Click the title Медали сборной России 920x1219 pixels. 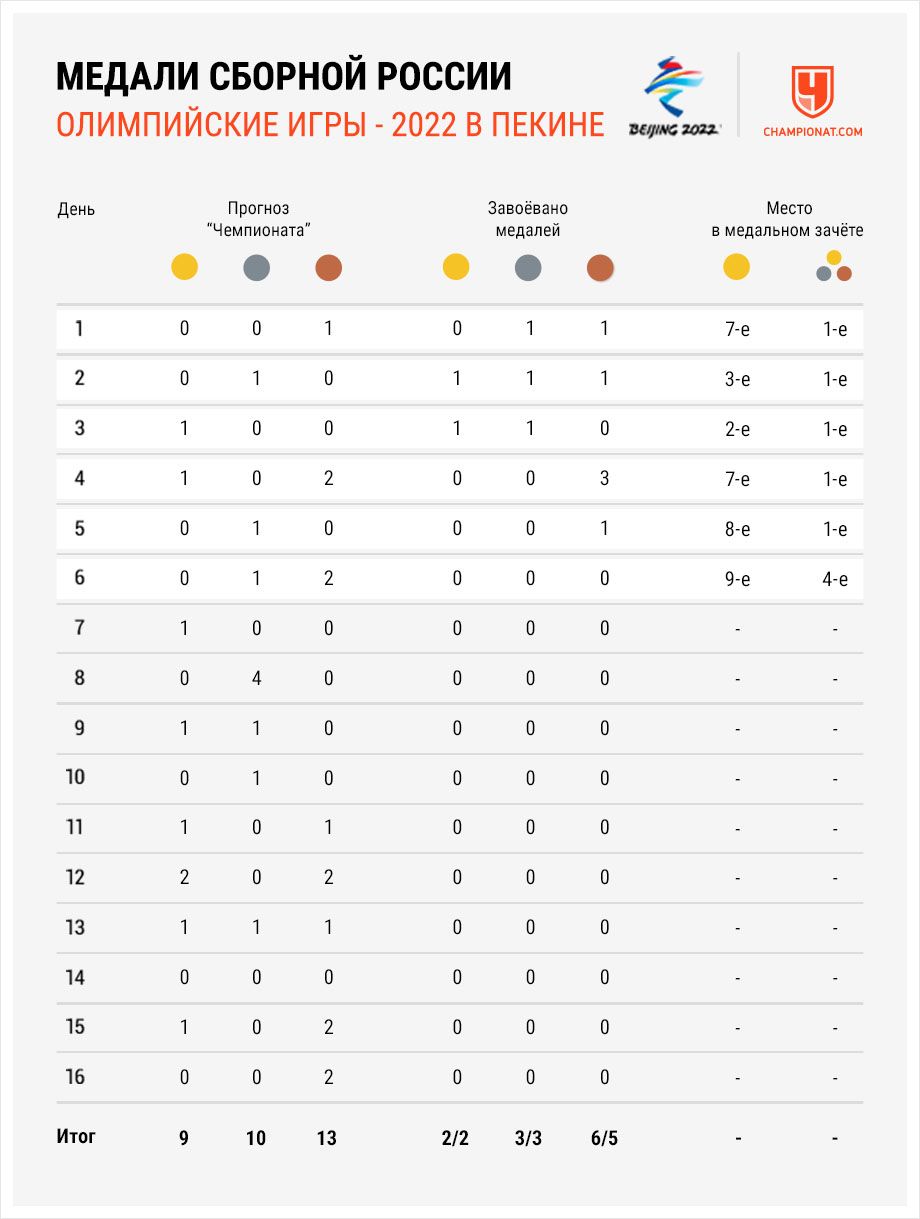pos(283,75)
